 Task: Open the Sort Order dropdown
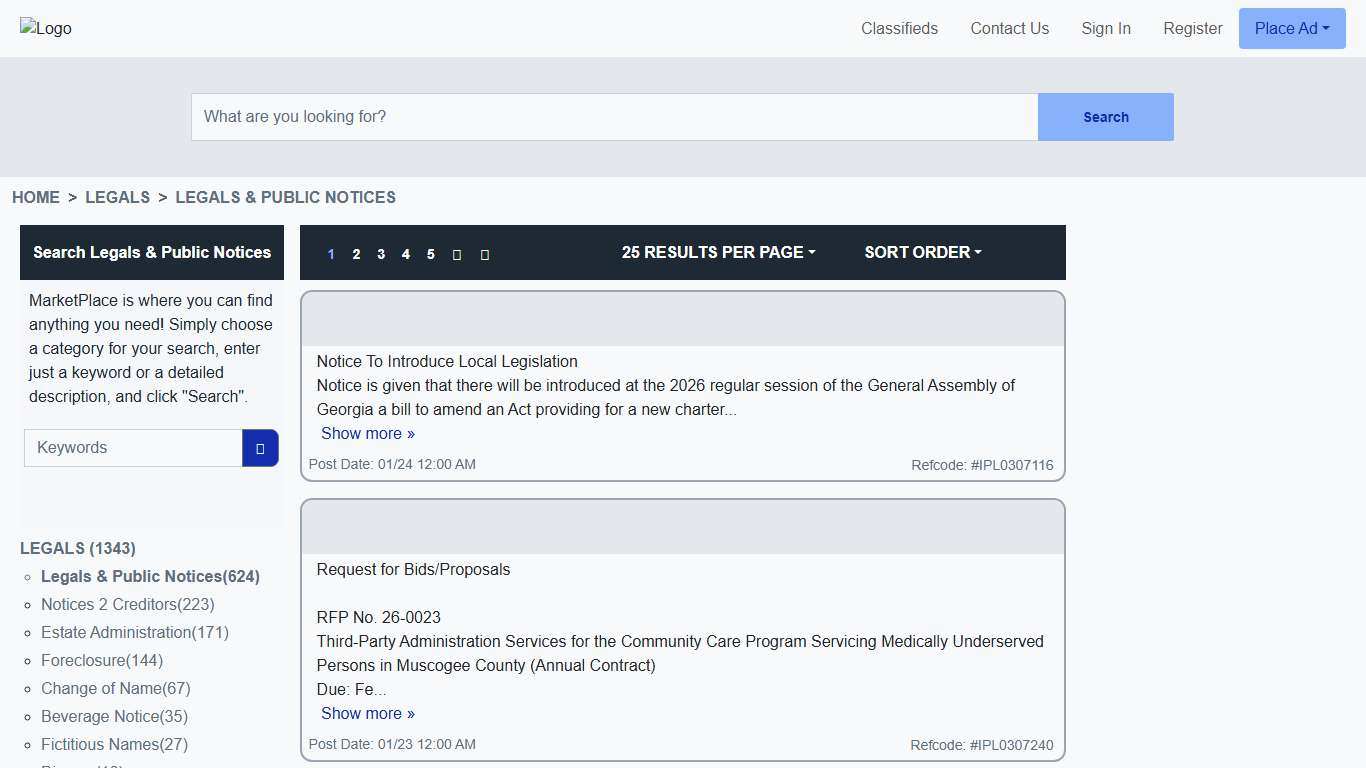[921, 252]
